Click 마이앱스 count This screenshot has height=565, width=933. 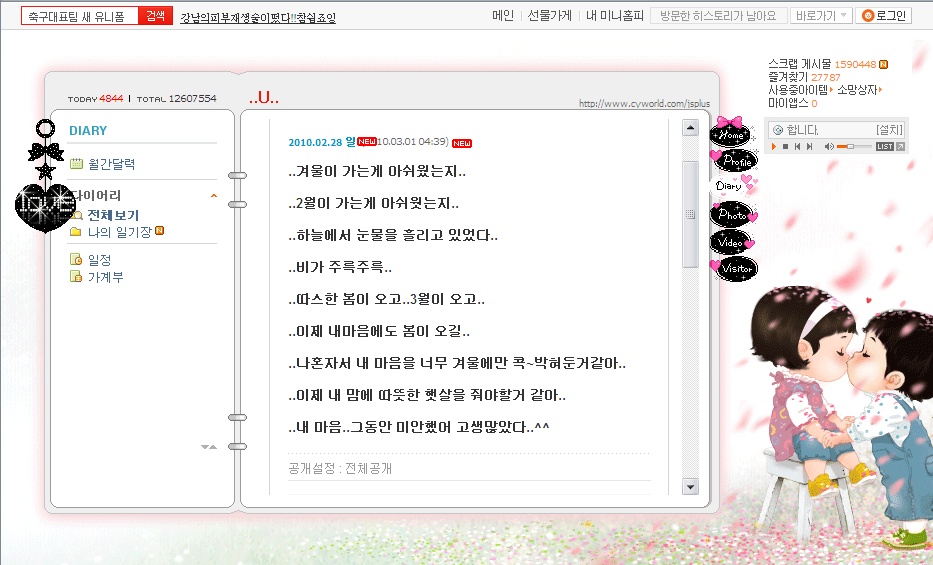pyautogui.click(x=814, y=103)
